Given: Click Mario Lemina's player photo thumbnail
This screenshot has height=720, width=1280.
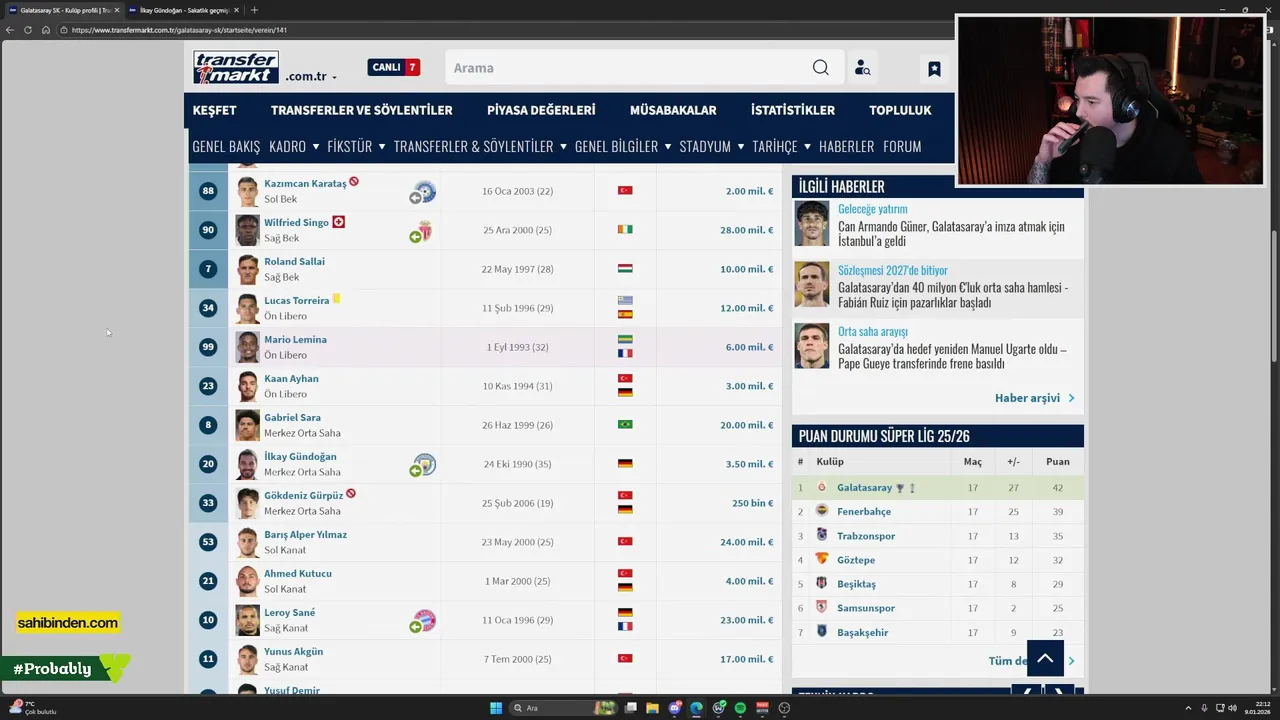Looking at the screenshot, I should [247, 347].
